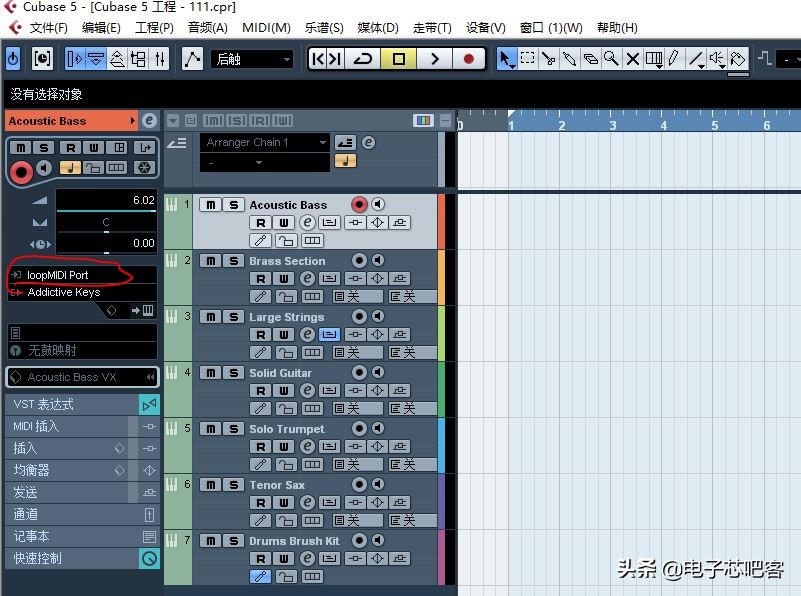Solo the Large Strings track
This screenshot has width=801, height=596.
tap(233, 317)
